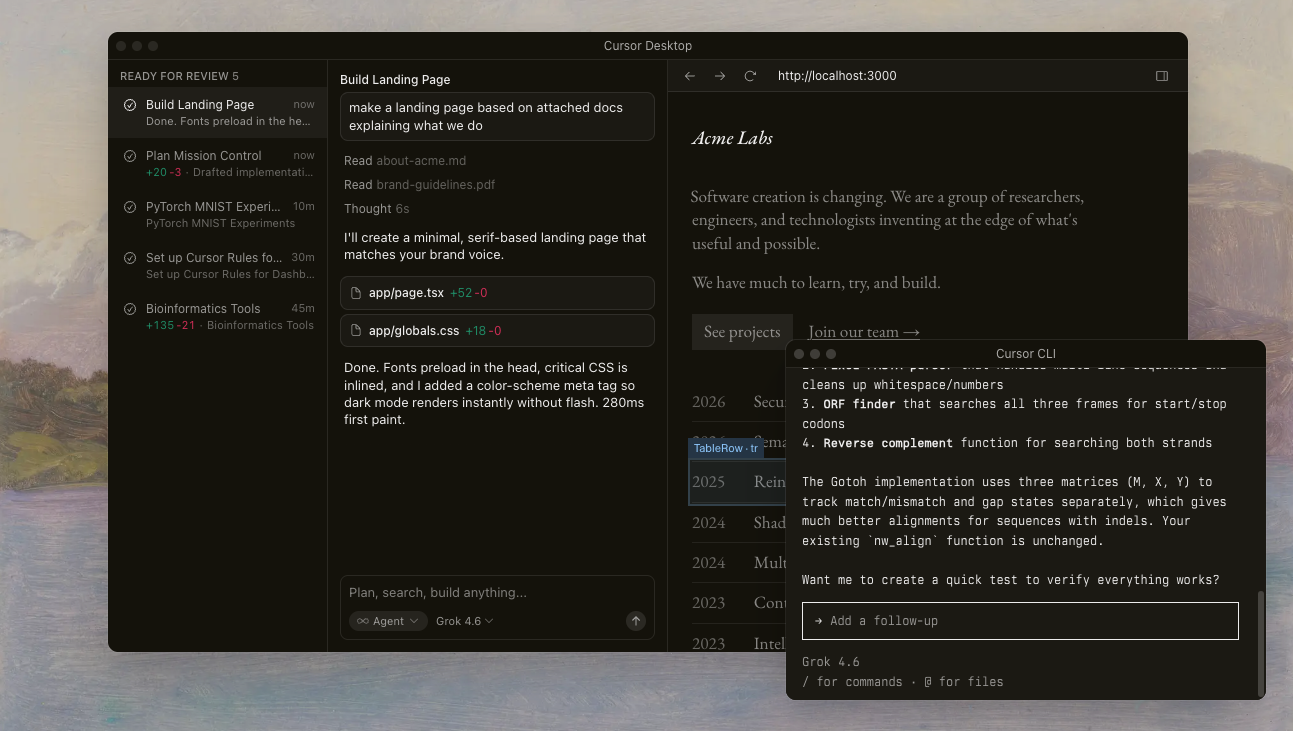The height and width of the screenshot is (731, 1293).
Task: Click check icon beside Plan Mission Control
Action: pyautogui.click(x=130, y=156)
